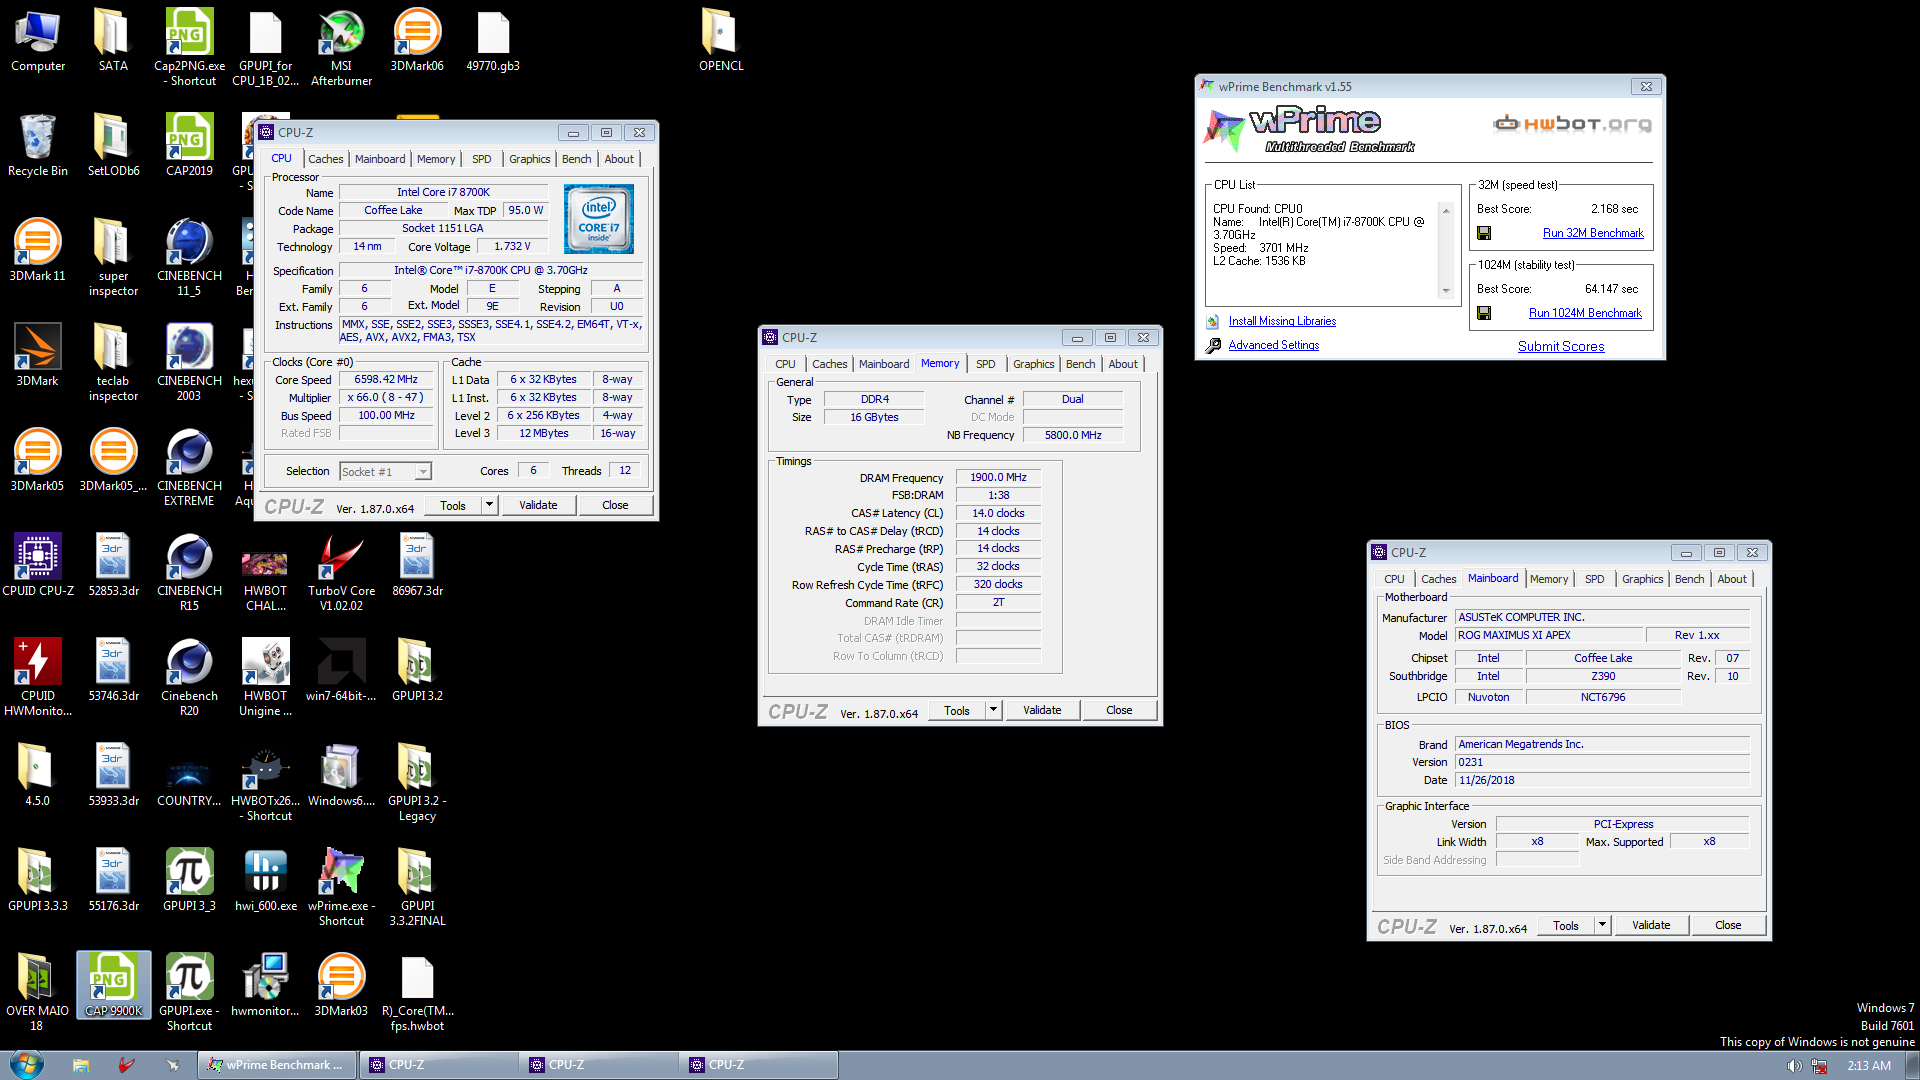Select wPrime Benchmark taskbar button
1920x1080 pixels.
coord(275,1065)
